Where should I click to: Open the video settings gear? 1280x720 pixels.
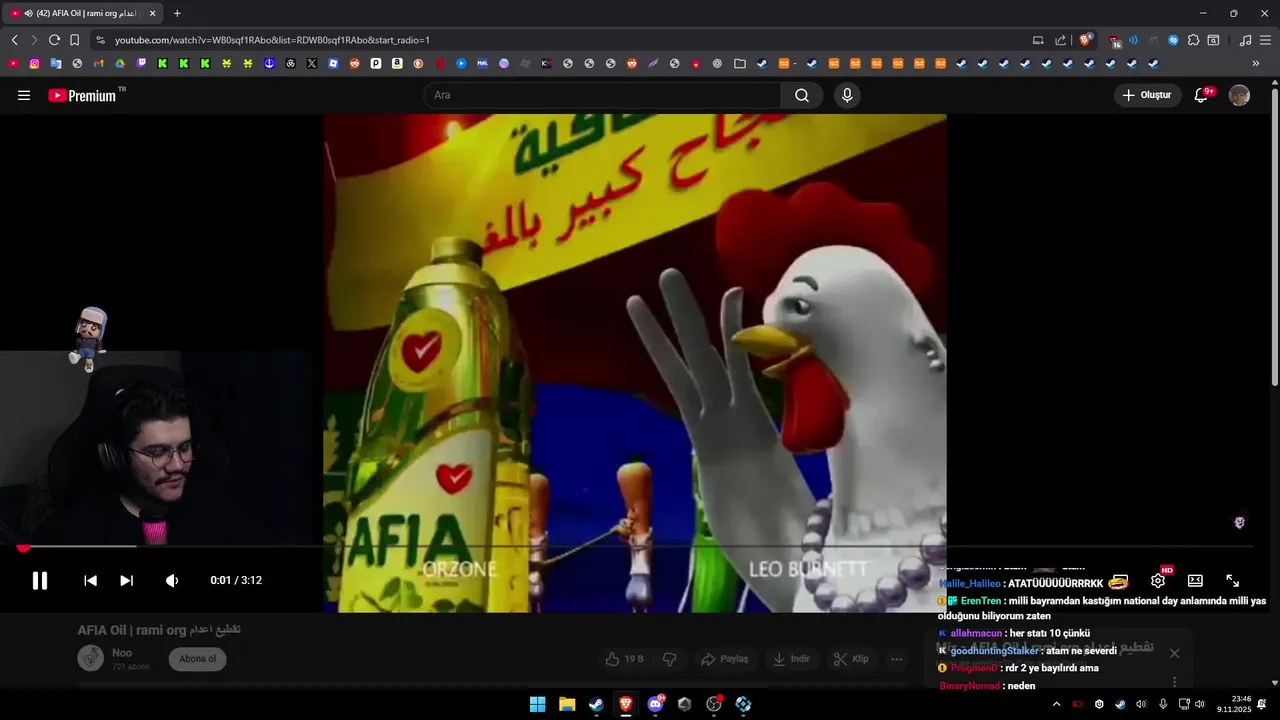[1158, 580]
